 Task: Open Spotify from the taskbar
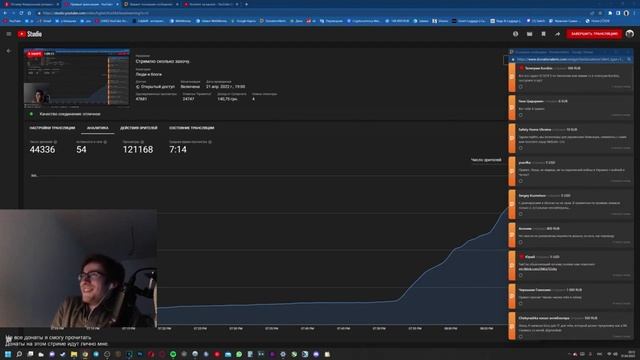click(x=173, y=354)
